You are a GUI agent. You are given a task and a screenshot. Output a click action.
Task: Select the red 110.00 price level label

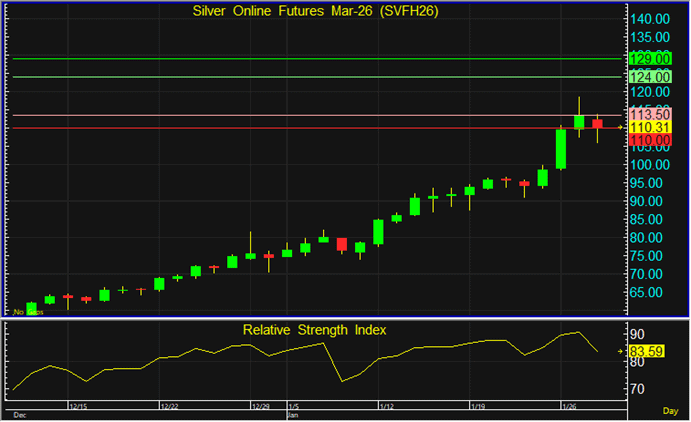650,140
